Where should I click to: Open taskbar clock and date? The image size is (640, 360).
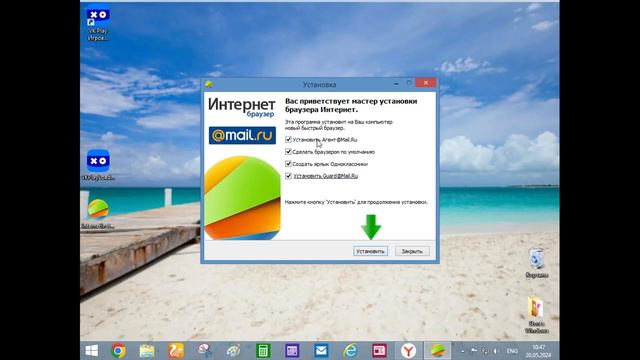539,351
